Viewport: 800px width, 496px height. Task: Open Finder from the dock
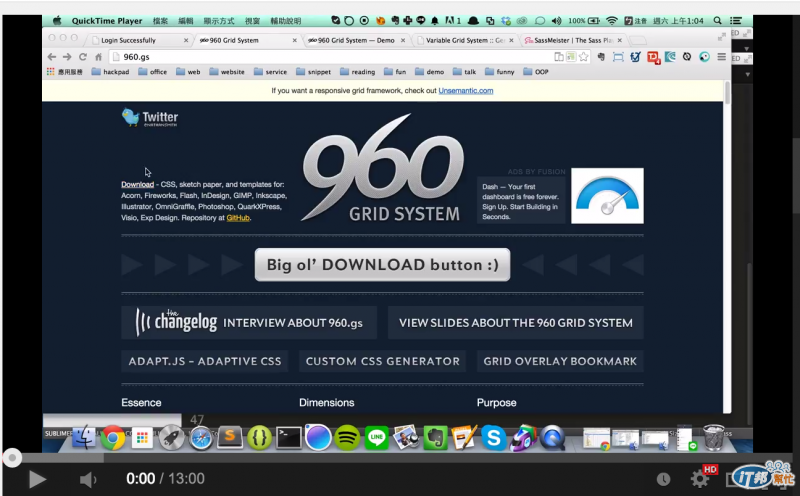[84, 437]
